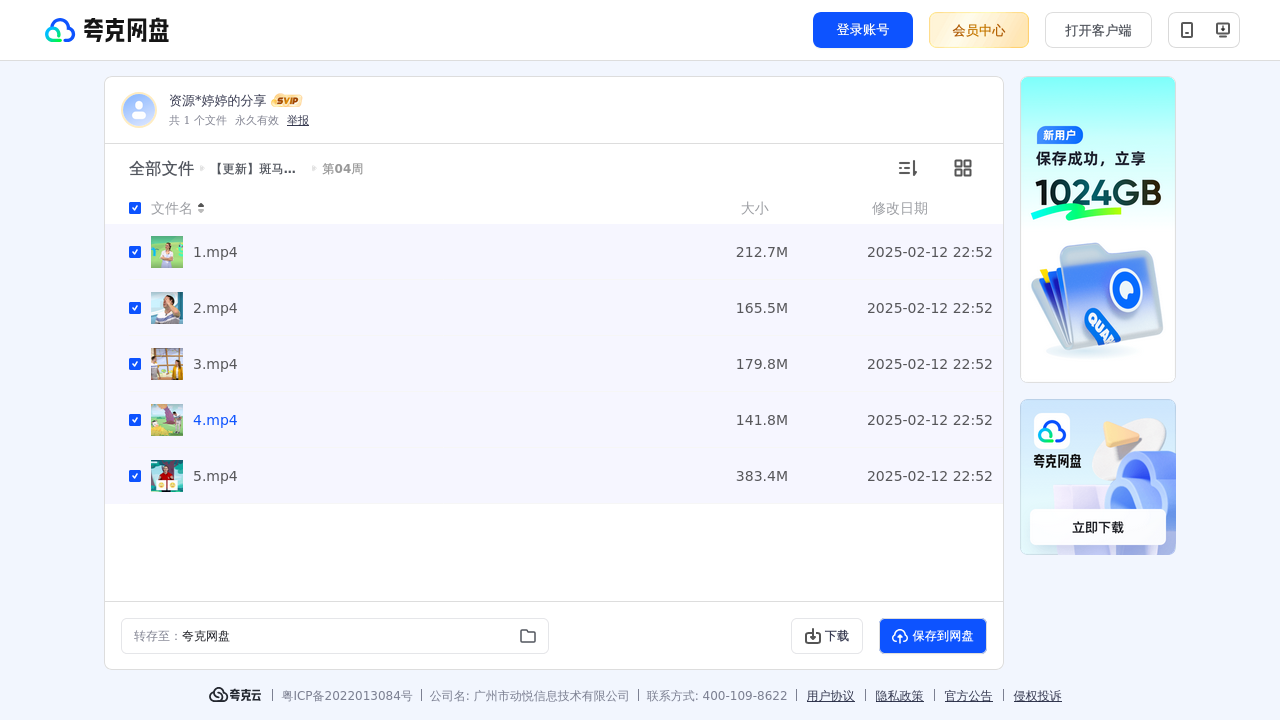
Task: Click the size value 383.4M
Action: coord(762,476)
